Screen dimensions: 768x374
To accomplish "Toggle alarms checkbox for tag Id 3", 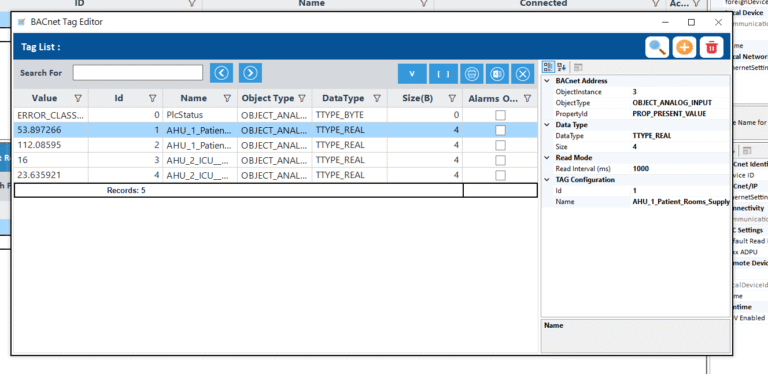I will (x=500, y=160).
